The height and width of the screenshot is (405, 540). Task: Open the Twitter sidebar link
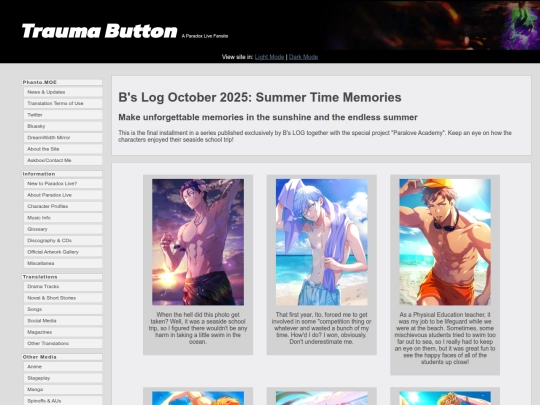point(63,115)
